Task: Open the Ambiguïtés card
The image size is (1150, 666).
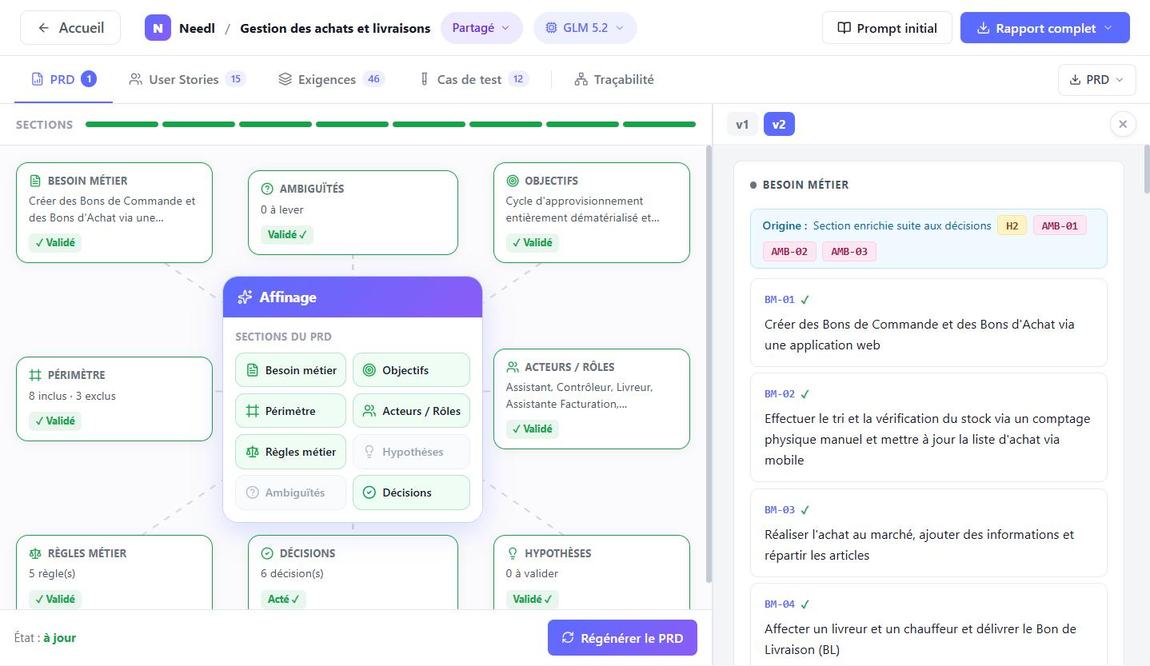Action: click(x=353, y=213)
